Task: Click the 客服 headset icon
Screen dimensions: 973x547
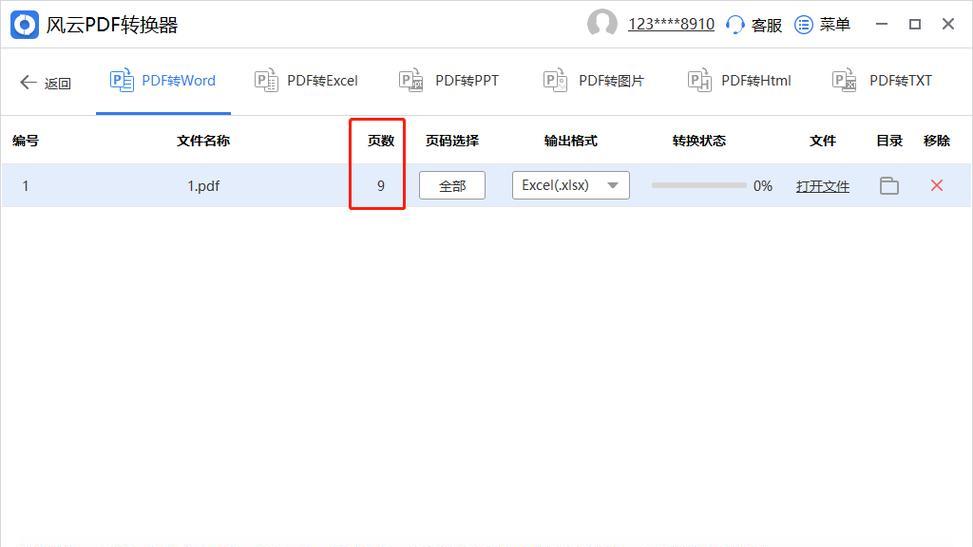Action: [735, 25]
